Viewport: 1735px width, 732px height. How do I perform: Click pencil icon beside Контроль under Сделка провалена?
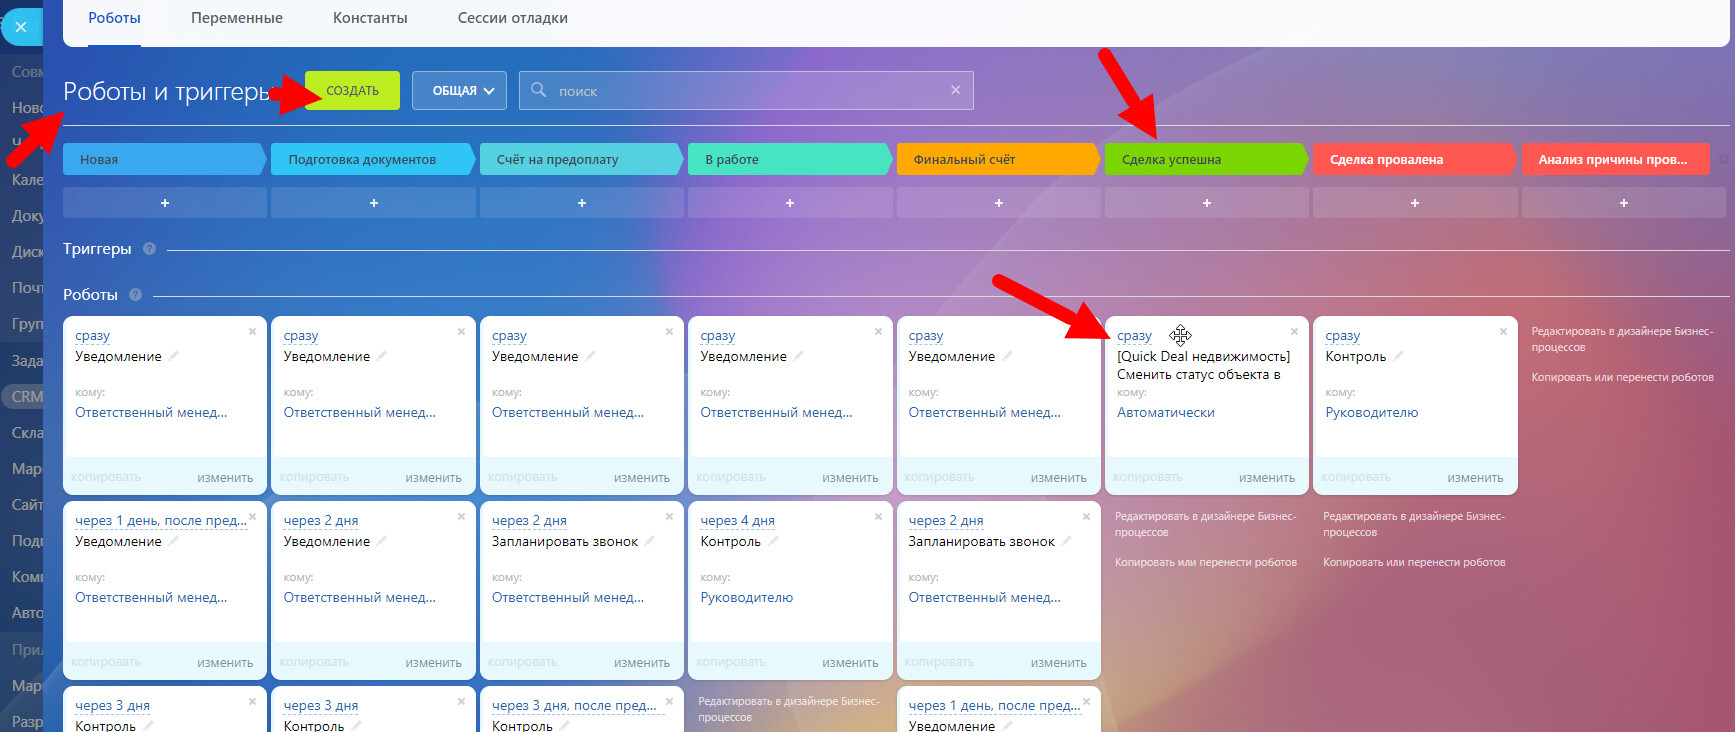click(1399, 356)
